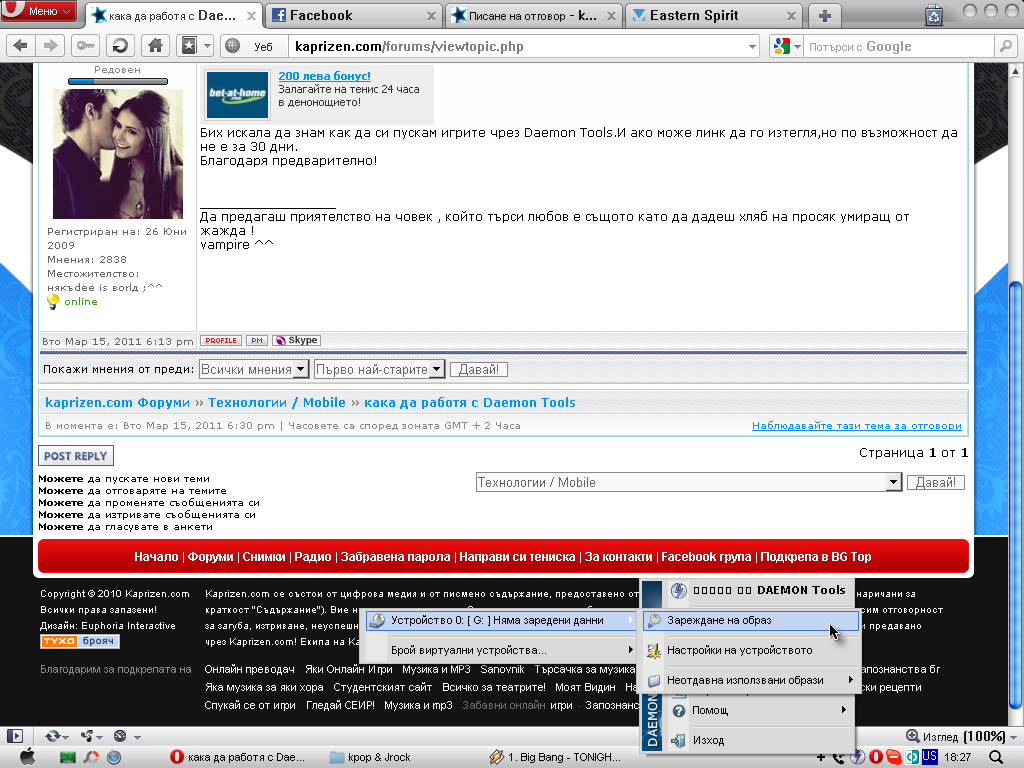Open the Технологии / Mobile jump-to dropdown
This screenshot has height=768, width=1024.
(689, 483)
